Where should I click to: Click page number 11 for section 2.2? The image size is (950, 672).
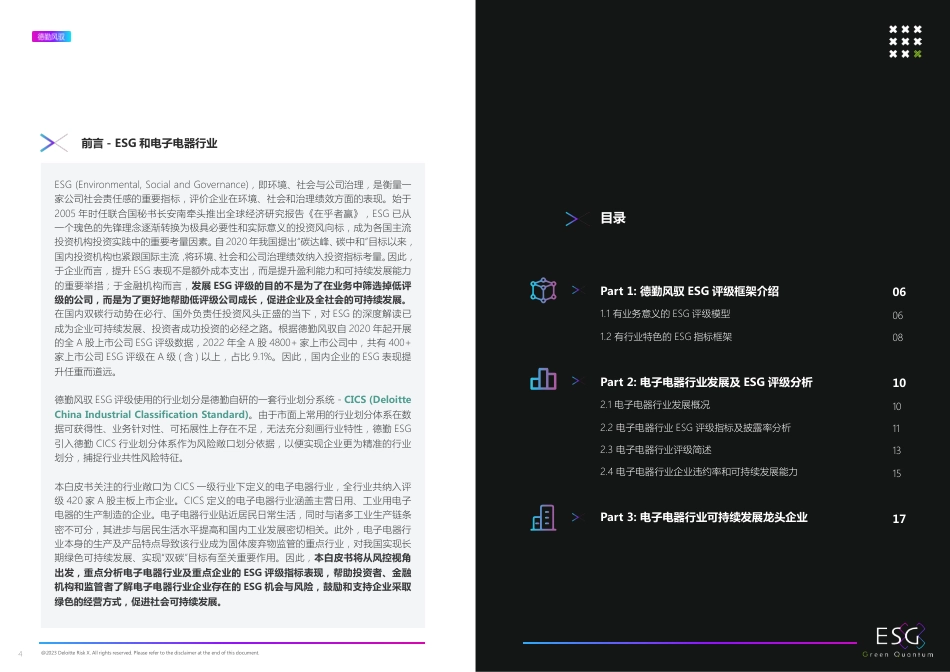pyautogui.click(x=896, y=428)
